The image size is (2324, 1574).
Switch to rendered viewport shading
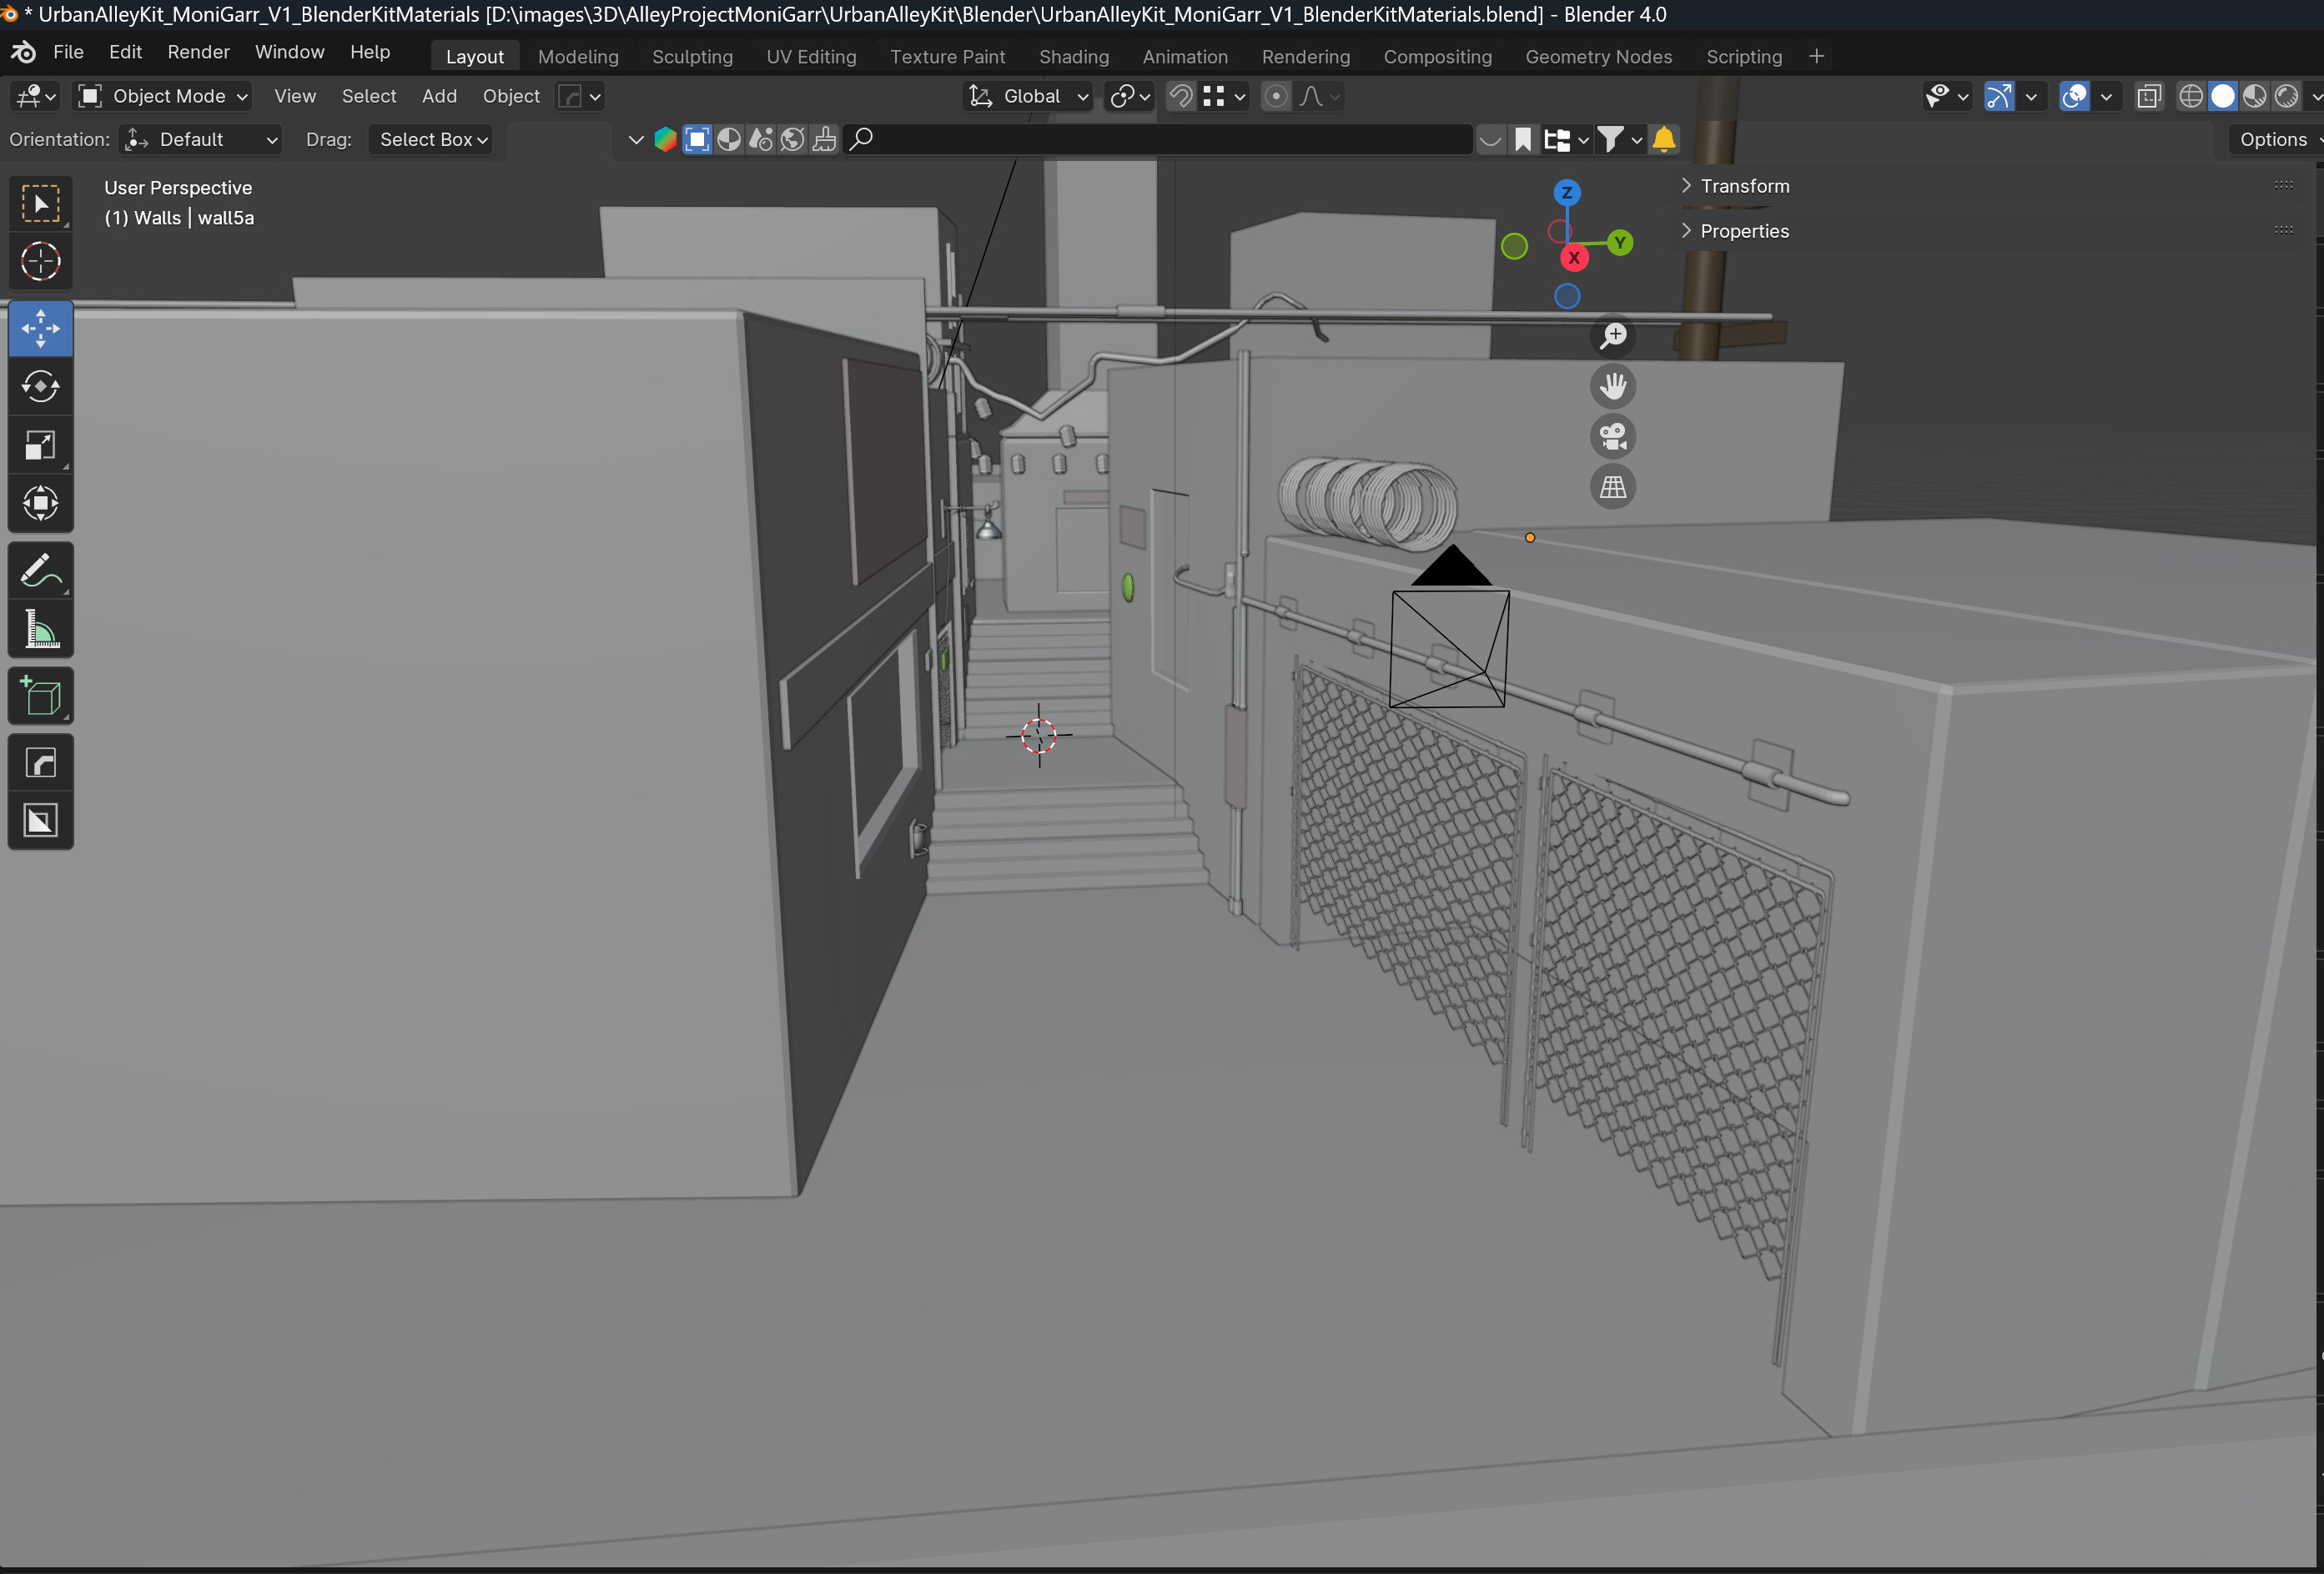click(2286, 96)
